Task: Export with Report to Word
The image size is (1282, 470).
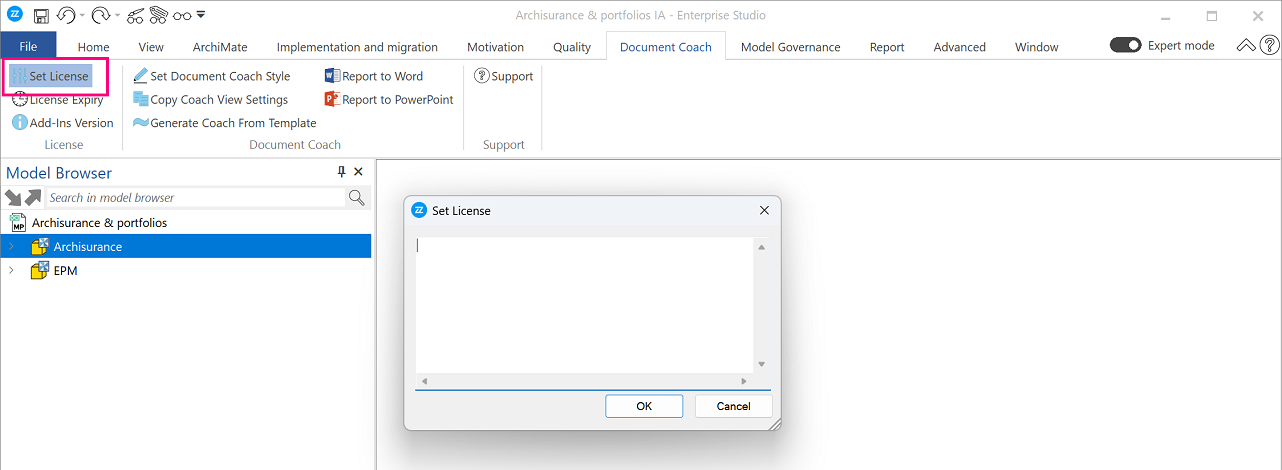Action: (x=374, y=76)
